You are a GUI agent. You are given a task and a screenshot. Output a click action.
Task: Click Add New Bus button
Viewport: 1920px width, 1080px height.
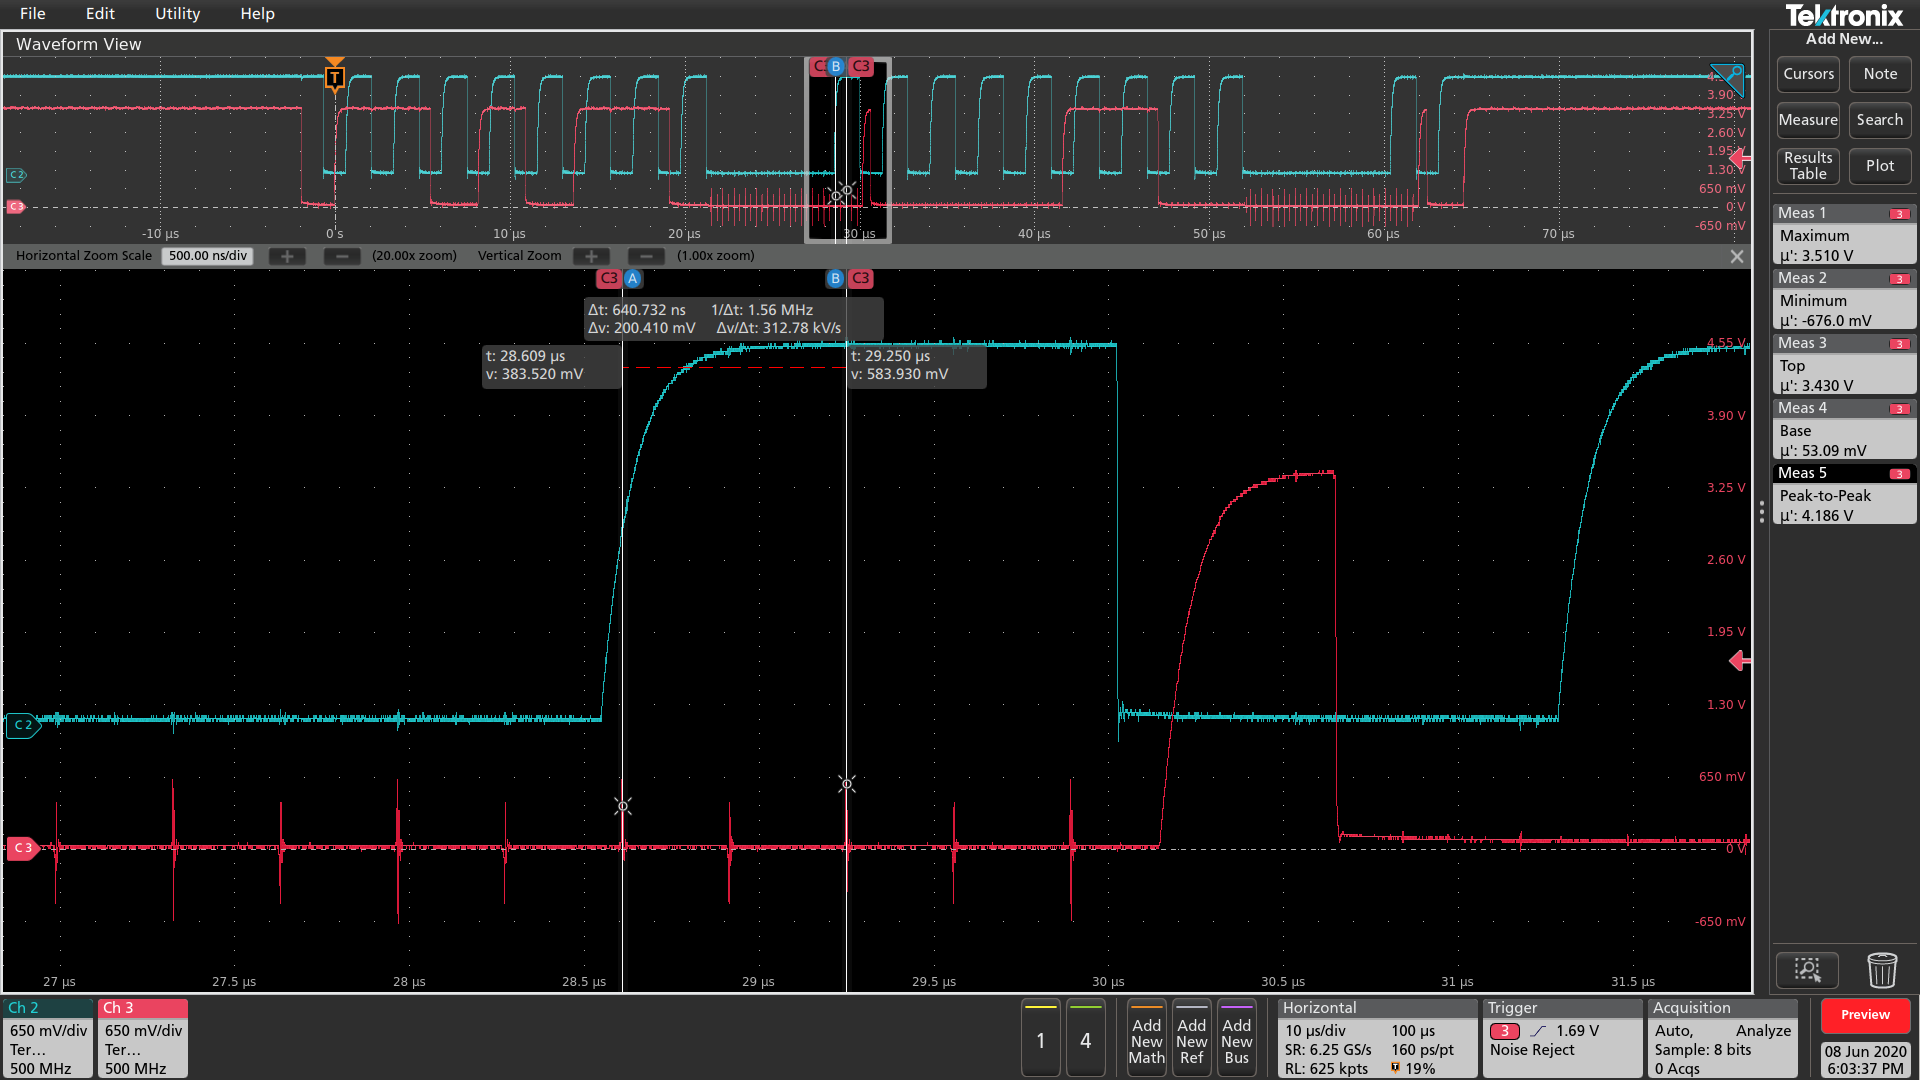click(1236, 1038)
